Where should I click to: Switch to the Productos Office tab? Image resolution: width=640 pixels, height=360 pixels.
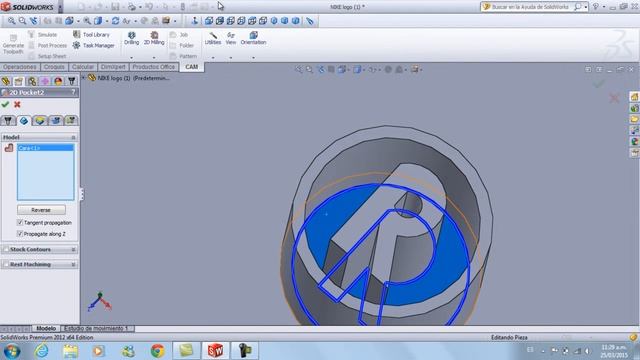point(153,67)
